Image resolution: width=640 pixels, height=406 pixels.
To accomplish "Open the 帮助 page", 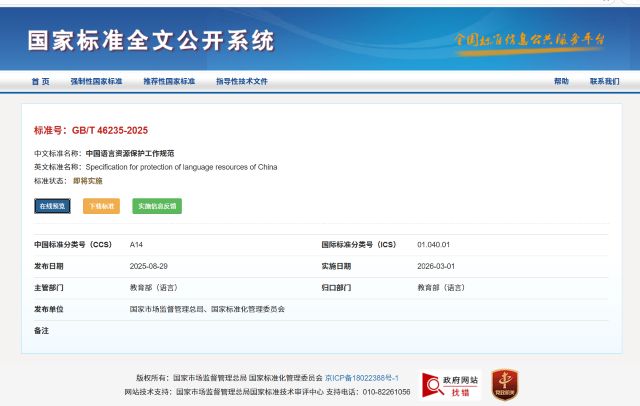I will [561, 81].
